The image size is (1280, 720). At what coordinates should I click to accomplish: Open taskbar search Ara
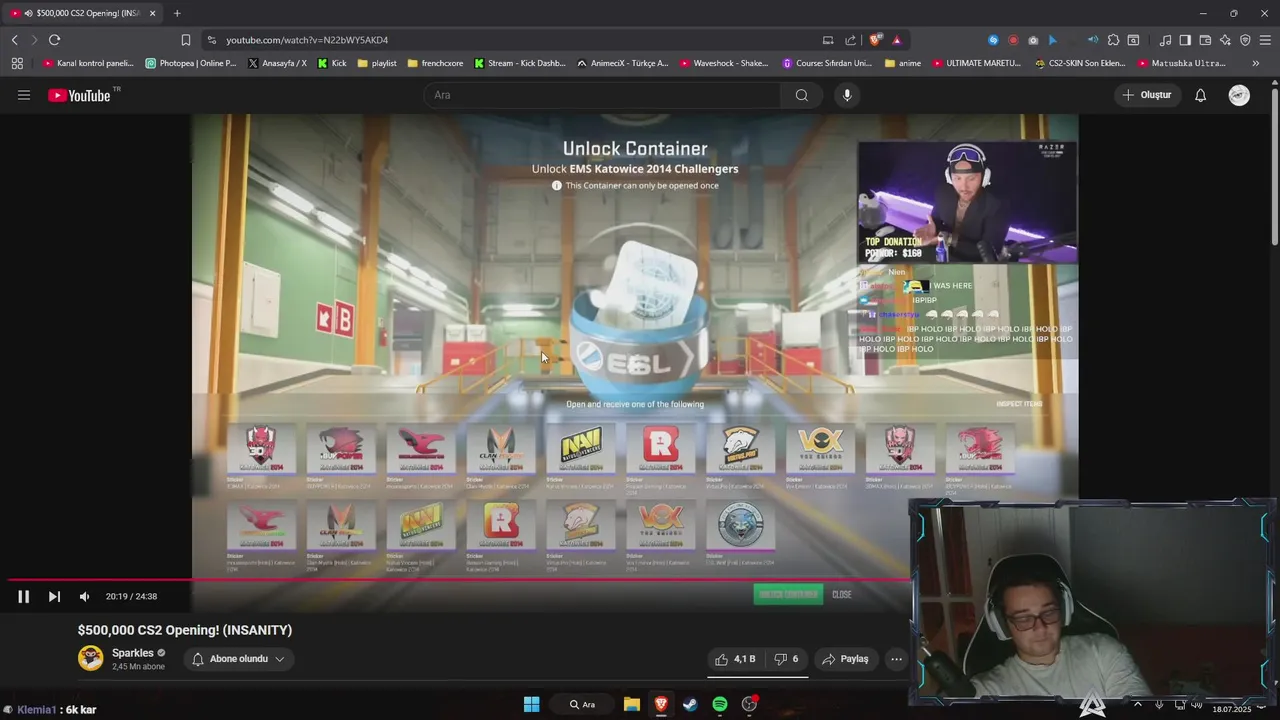click(x=583, y=704)
